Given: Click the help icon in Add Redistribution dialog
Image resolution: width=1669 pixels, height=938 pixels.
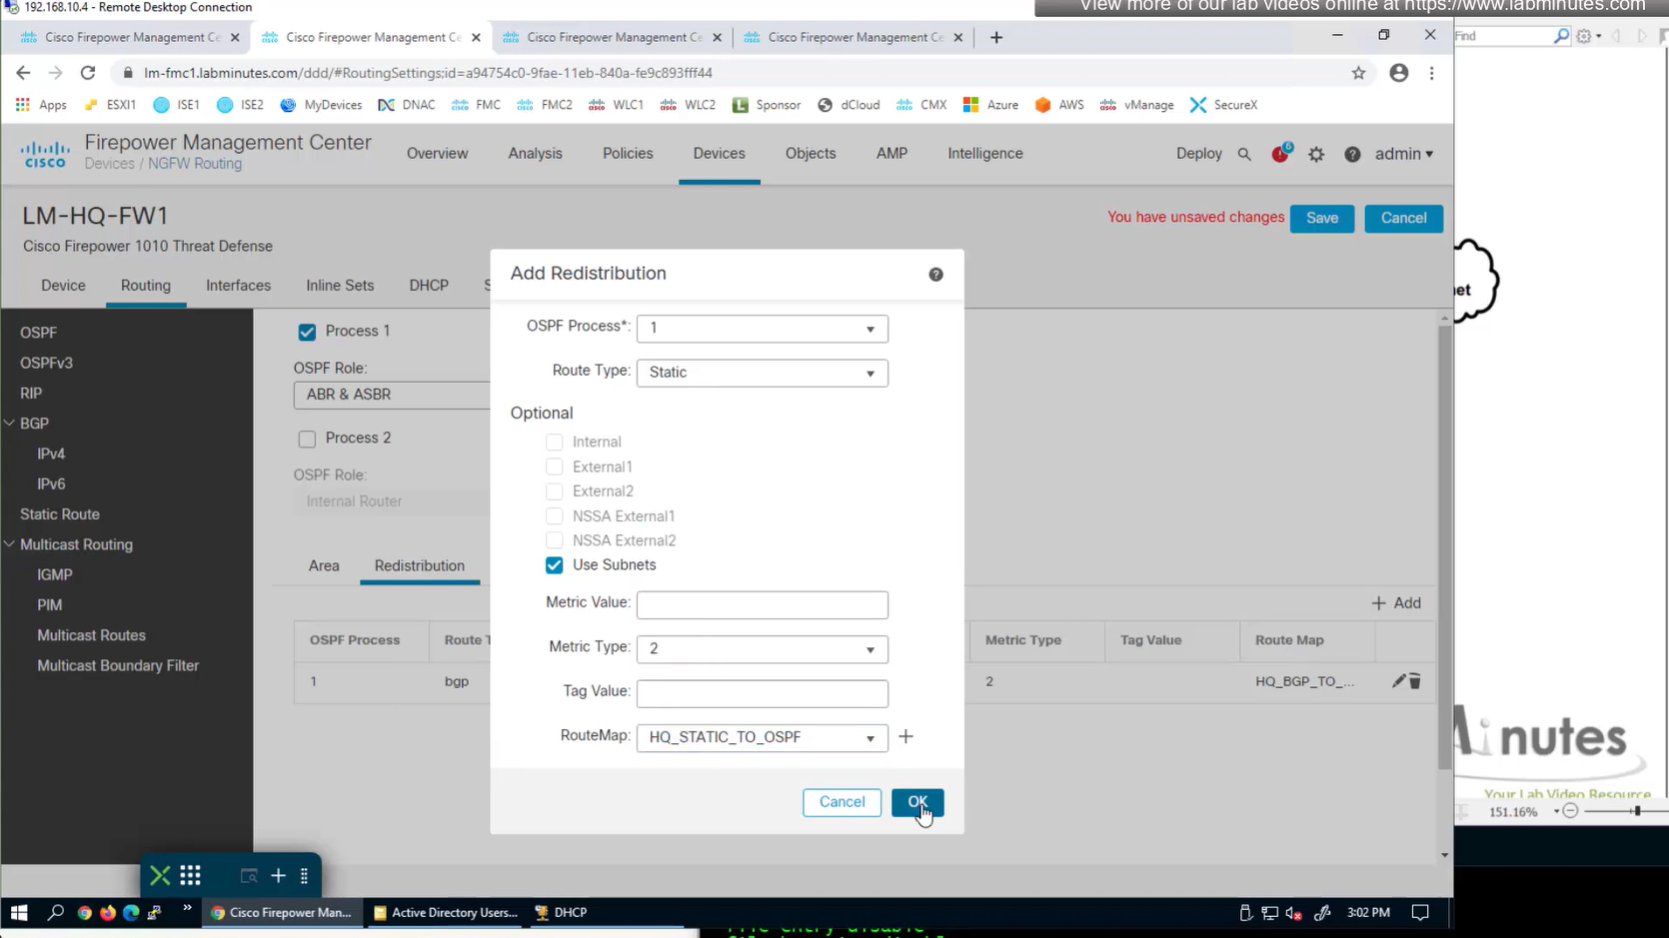Looking at the screenshot, I should (935, 274).
